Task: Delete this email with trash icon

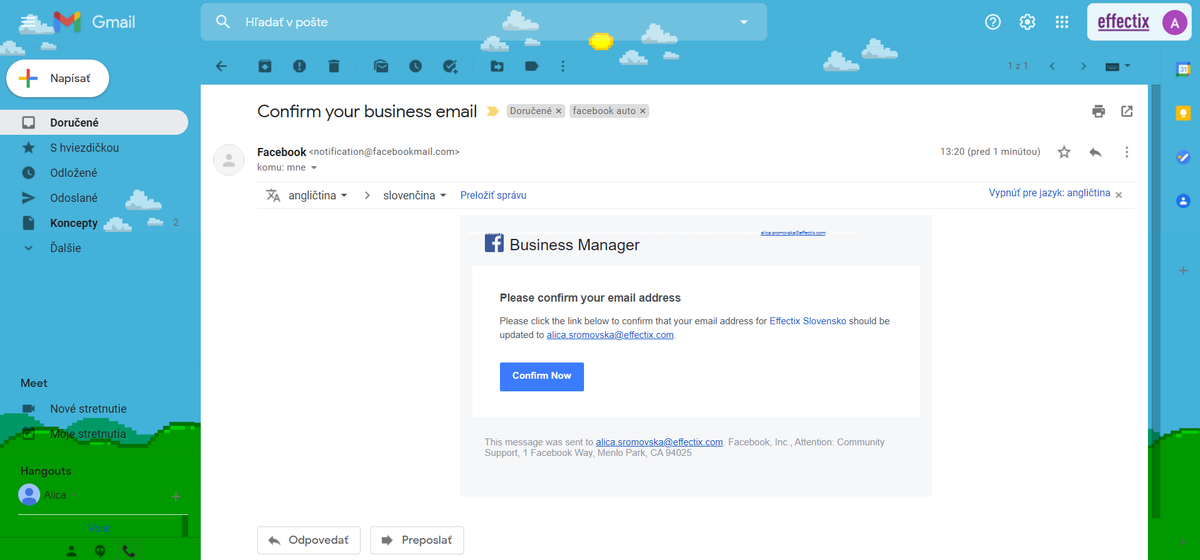Action: pyautogui.click(x=334, y=66)
